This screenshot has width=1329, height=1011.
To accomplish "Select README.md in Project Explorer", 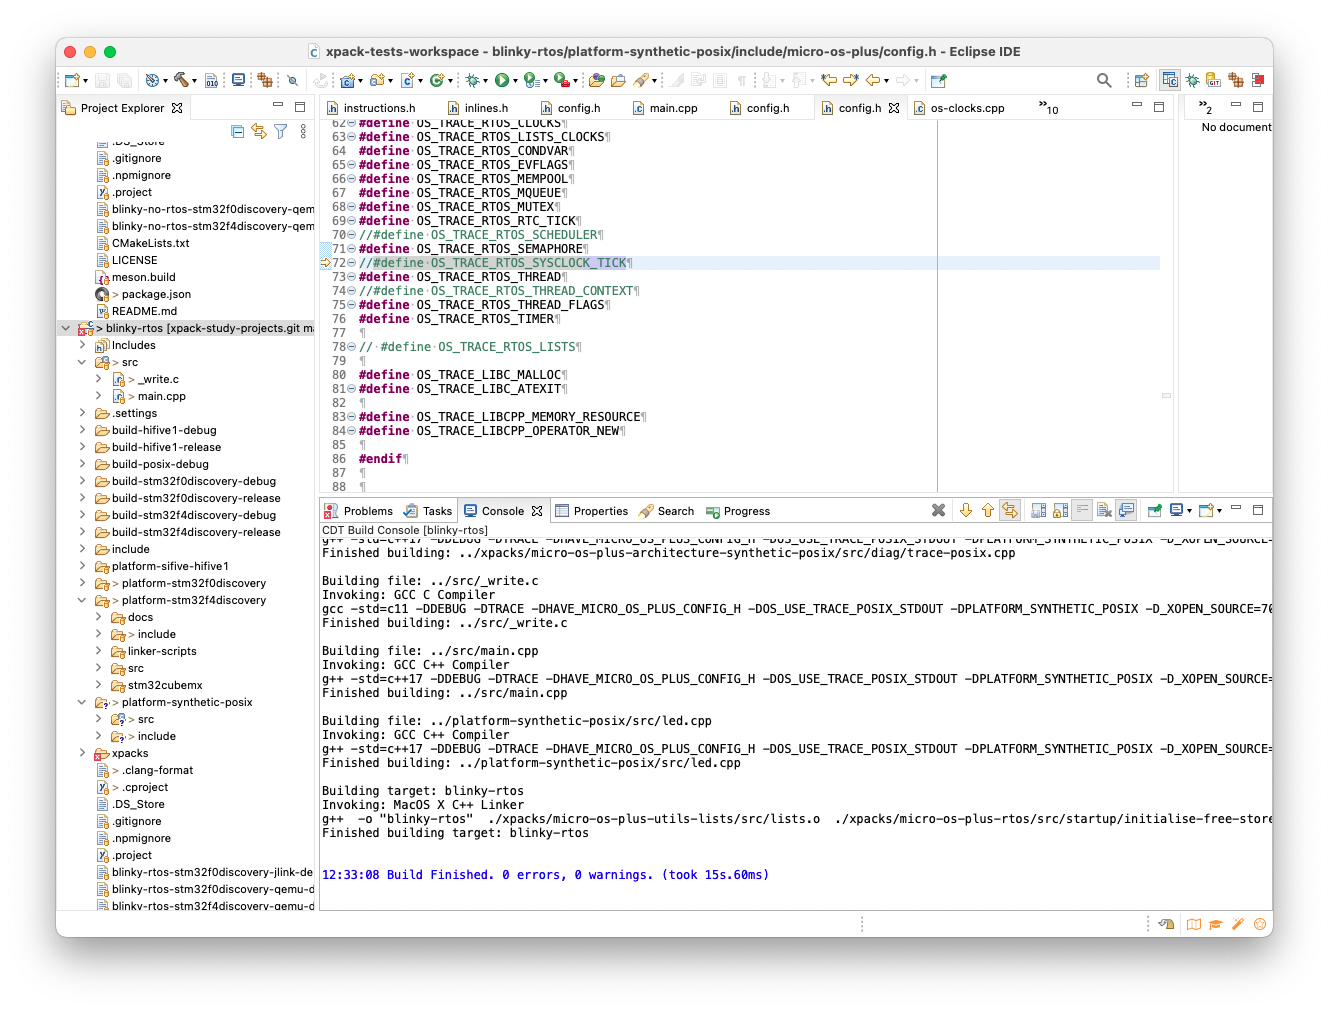I will 144,311.
